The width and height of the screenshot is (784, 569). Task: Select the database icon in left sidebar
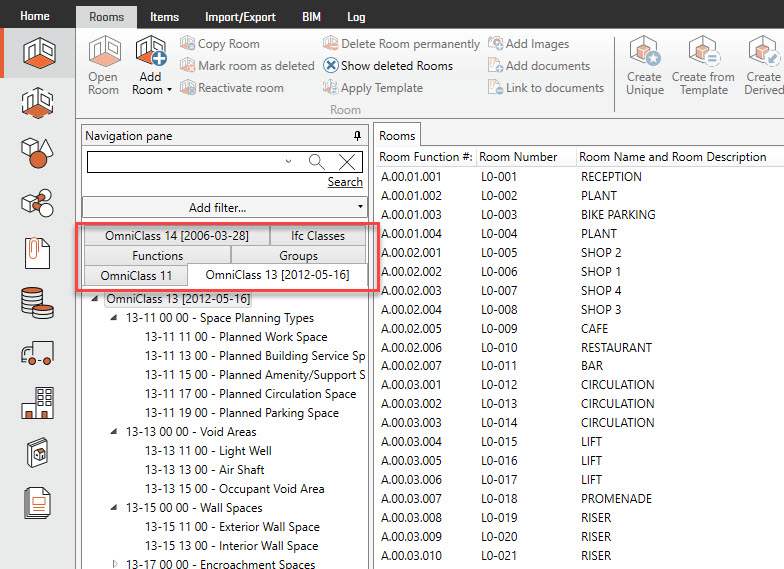(x=37, y=303)
